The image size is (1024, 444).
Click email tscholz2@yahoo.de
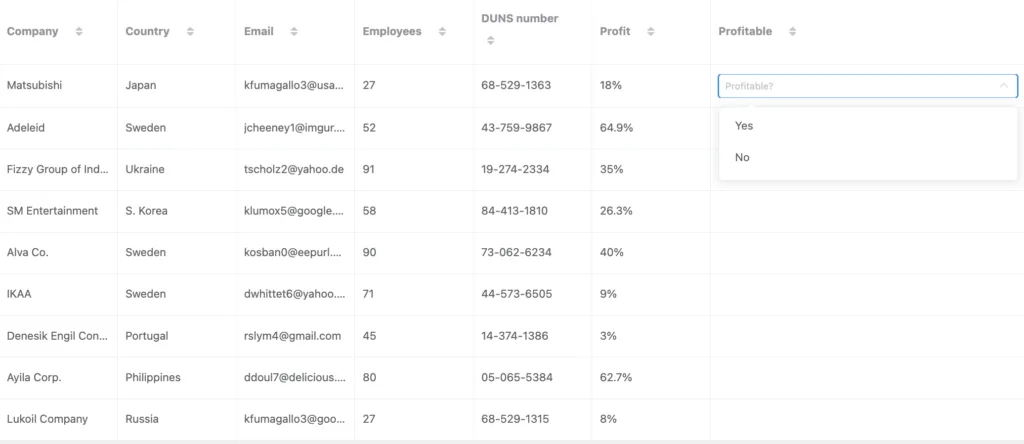pos(294,170)
